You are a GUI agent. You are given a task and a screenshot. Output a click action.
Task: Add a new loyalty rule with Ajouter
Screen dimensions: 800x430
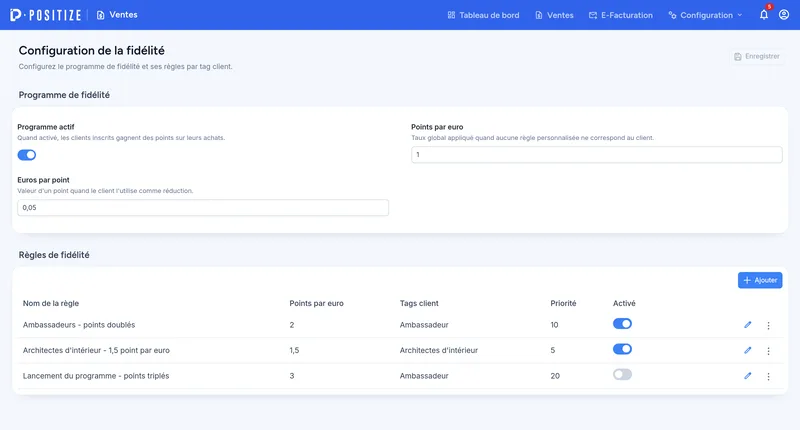[x=760, y=280]
